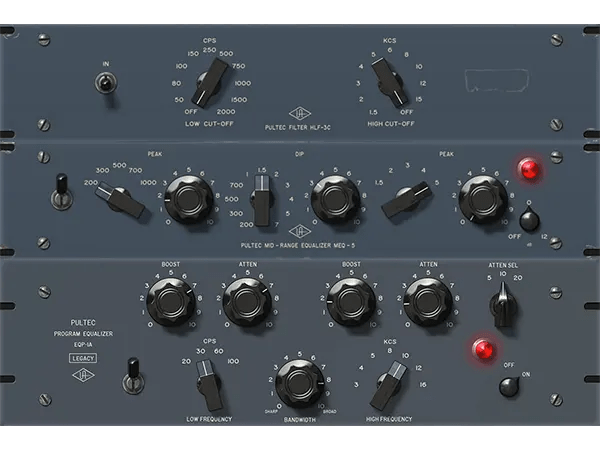Screen dimensions: 600x450
Task: Click the DIP label on the MEQ-5
Action: click(299, 154)
